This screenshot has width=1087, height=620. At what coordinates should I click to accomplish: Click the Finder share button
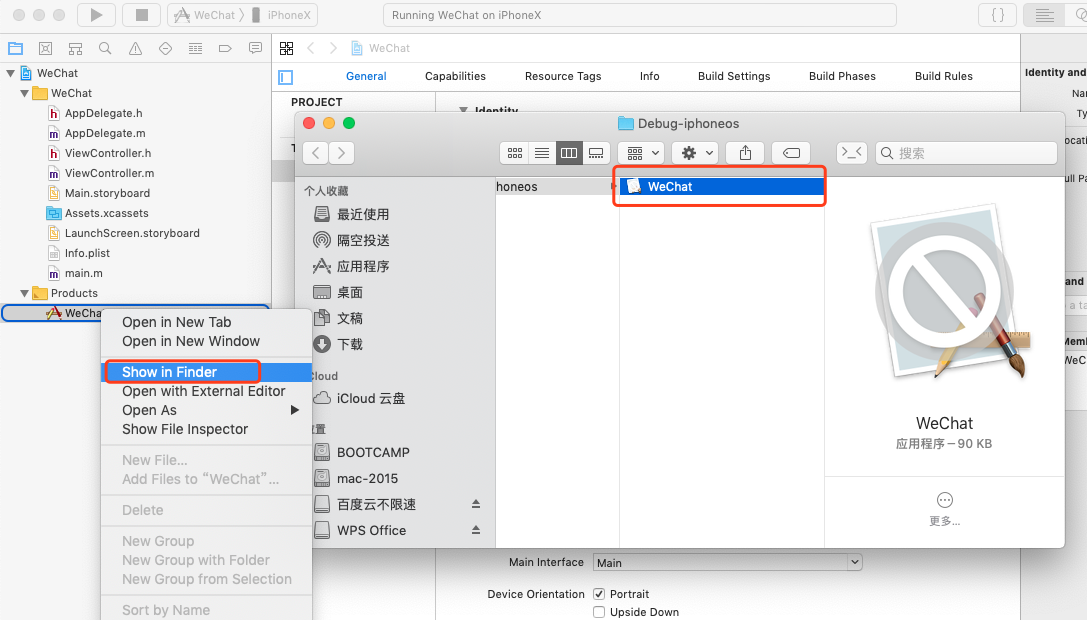(745, 153)
